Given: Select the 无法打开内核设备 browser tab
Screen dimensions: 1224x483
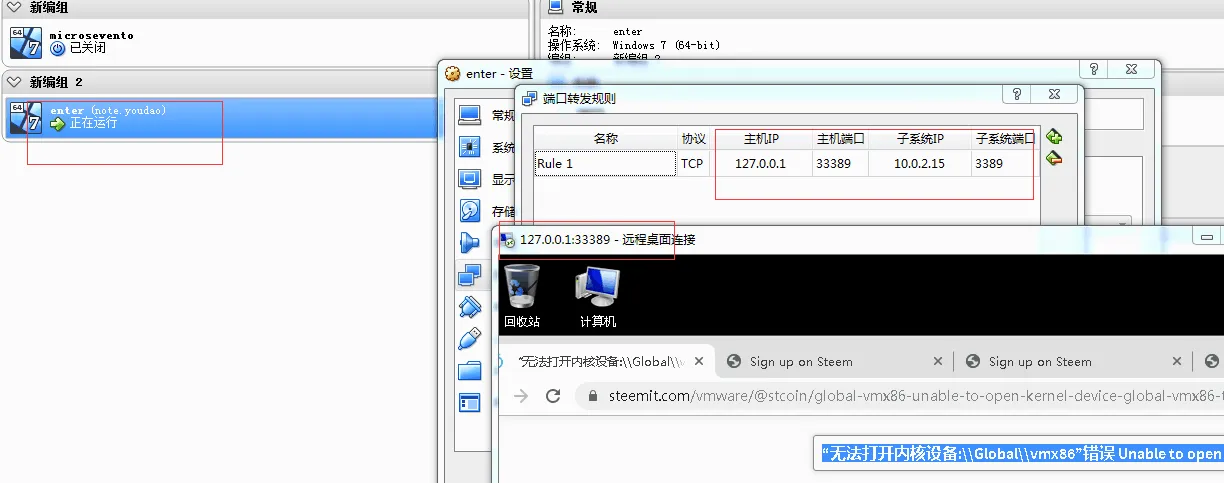Looking at the screenshot, I should [x=606, y=362].
